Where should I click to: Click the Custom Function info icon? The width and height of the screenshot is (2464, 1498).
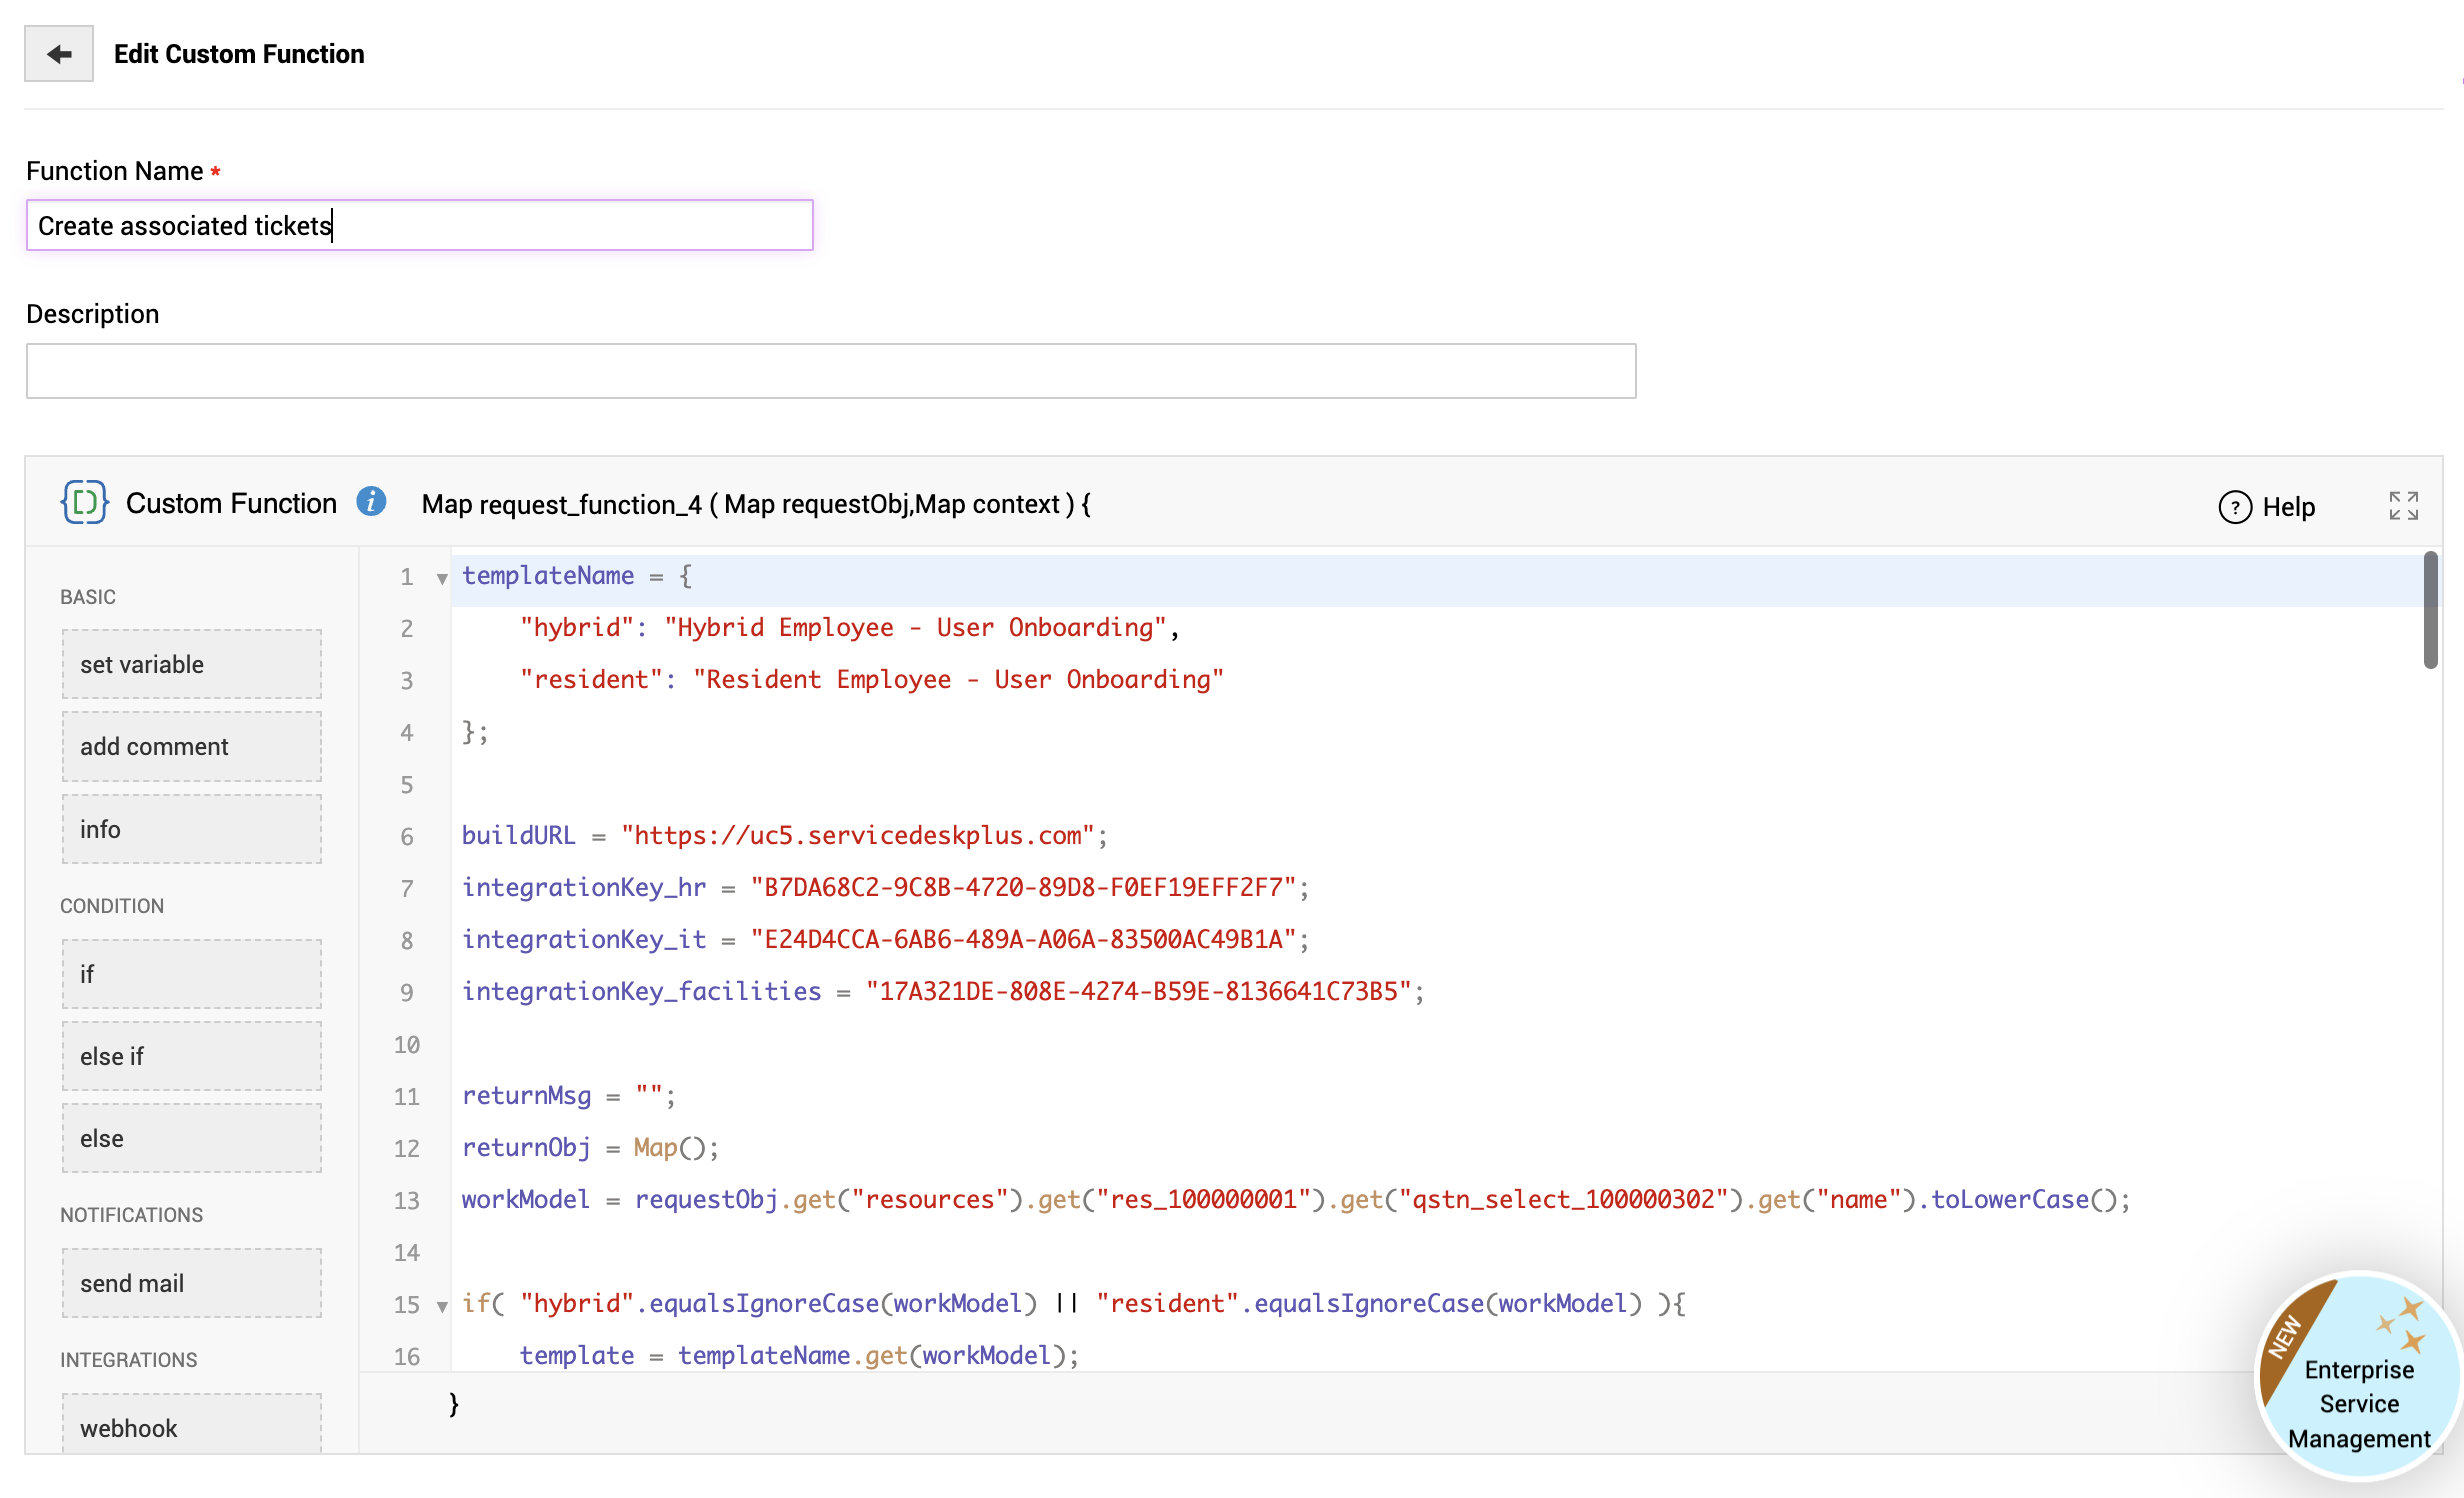click(371, 502)
